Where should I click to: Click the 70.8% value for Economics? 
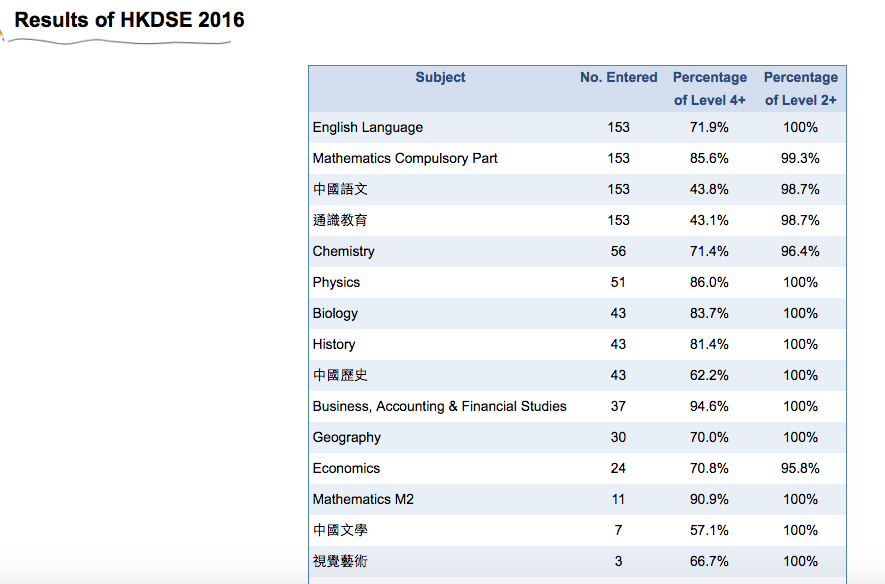click(x=709, y=468)
